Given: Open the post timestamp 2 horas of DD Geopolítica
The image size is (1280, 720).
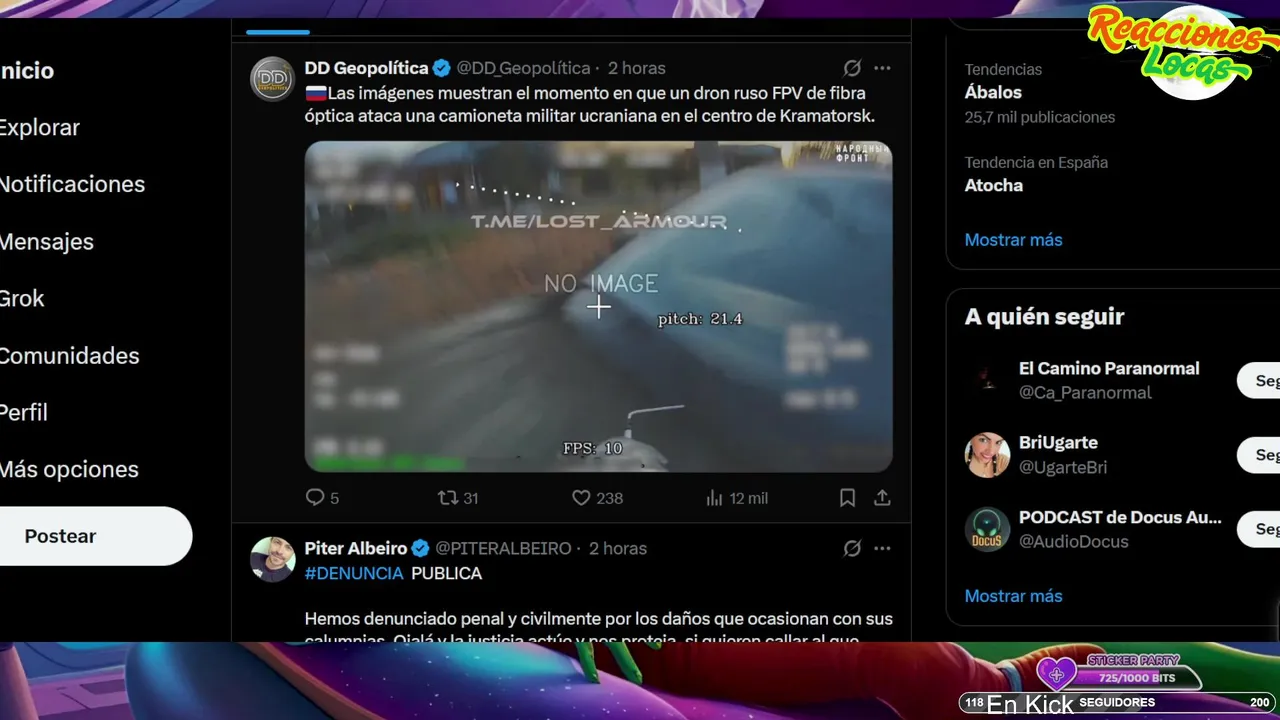Looking at the screenshot, I should pos(636,68).
